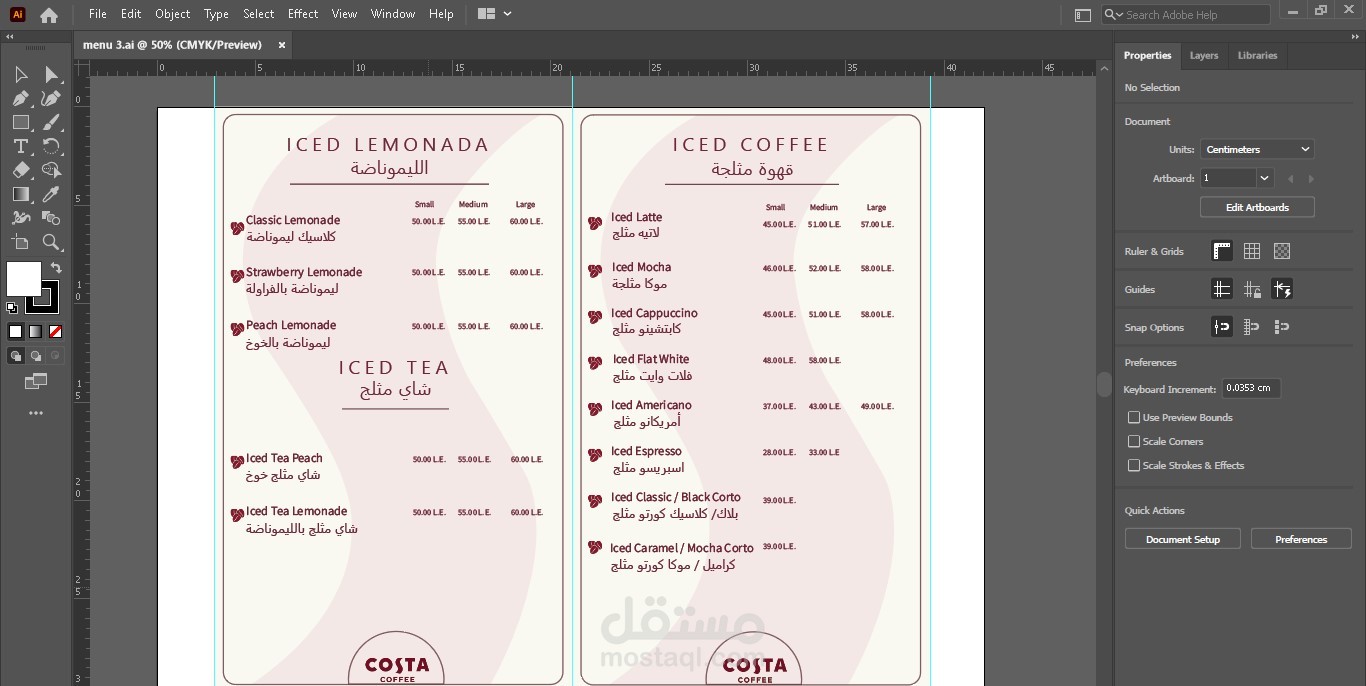Click the Edit Artboards button
Image resolution: width=1366 pixels, height=686 pixels.
[x=1257, y=207]
